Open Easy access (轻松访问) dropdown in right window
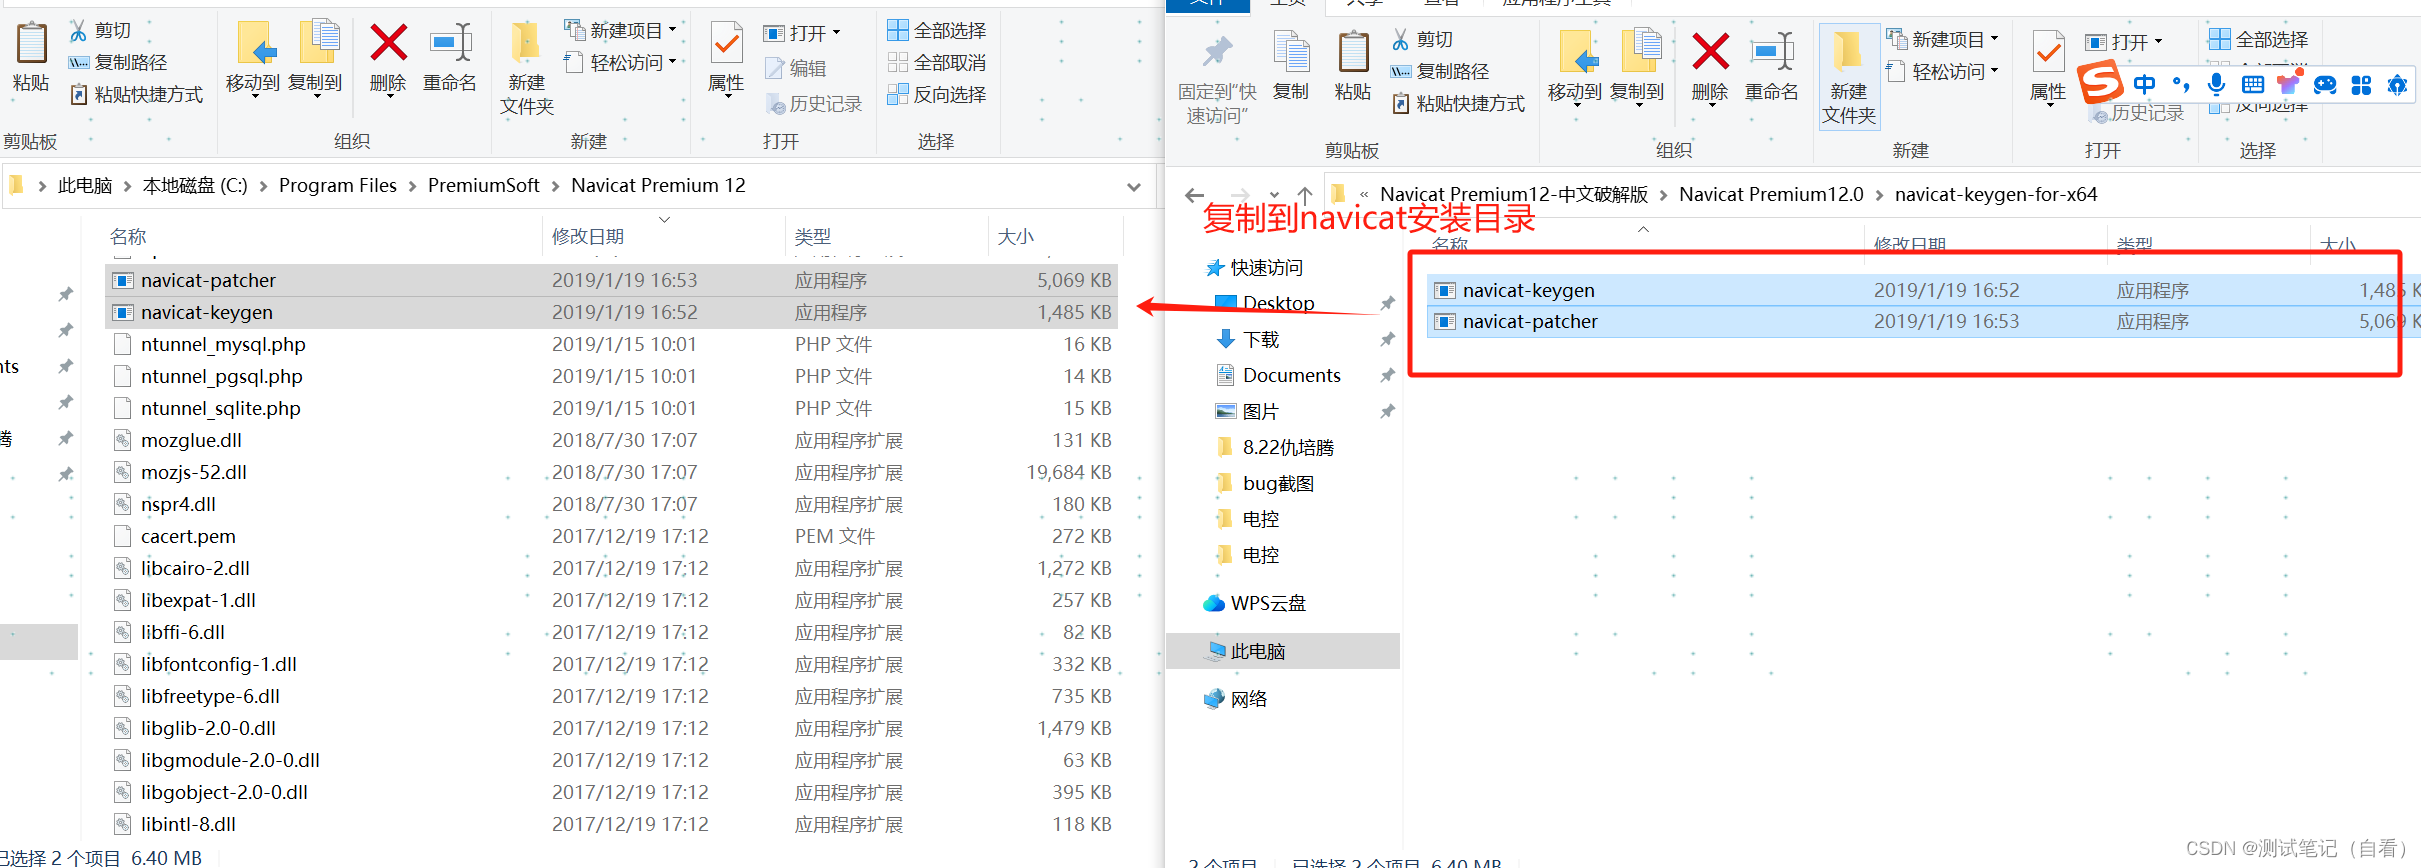The width and height of the screenshot is (2421, 868). pos(1942,71)
